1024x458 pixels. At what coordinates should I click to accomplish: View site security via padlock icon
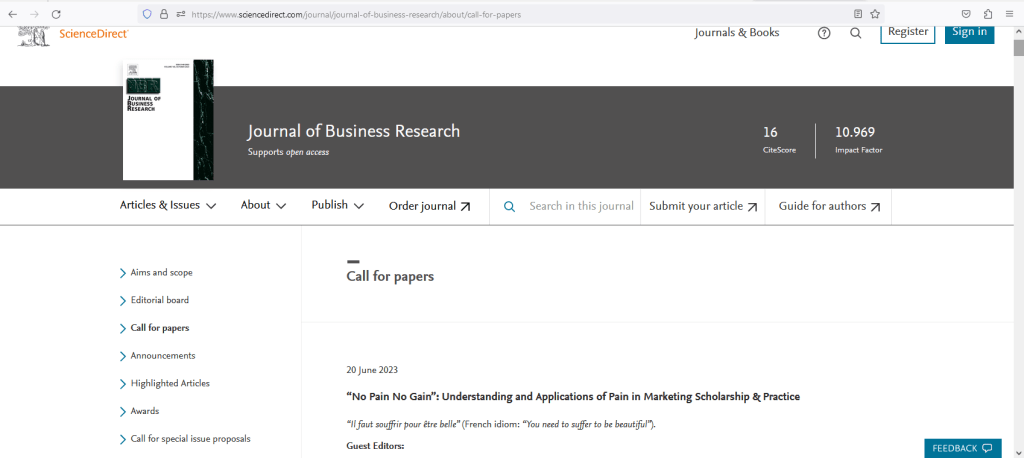pyautogui.click(x=164, y=14)
